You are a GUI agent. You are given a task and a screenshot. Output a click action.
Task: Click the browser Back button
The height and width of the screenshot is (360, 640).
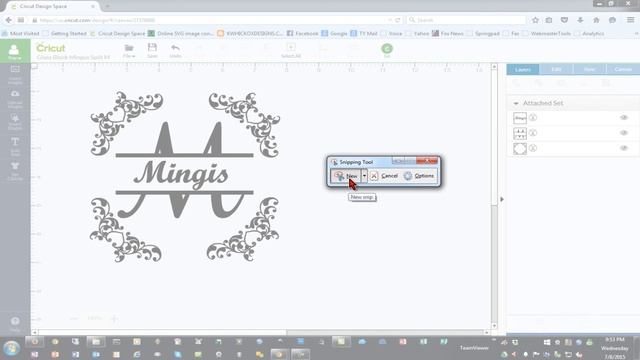(9, 20)
